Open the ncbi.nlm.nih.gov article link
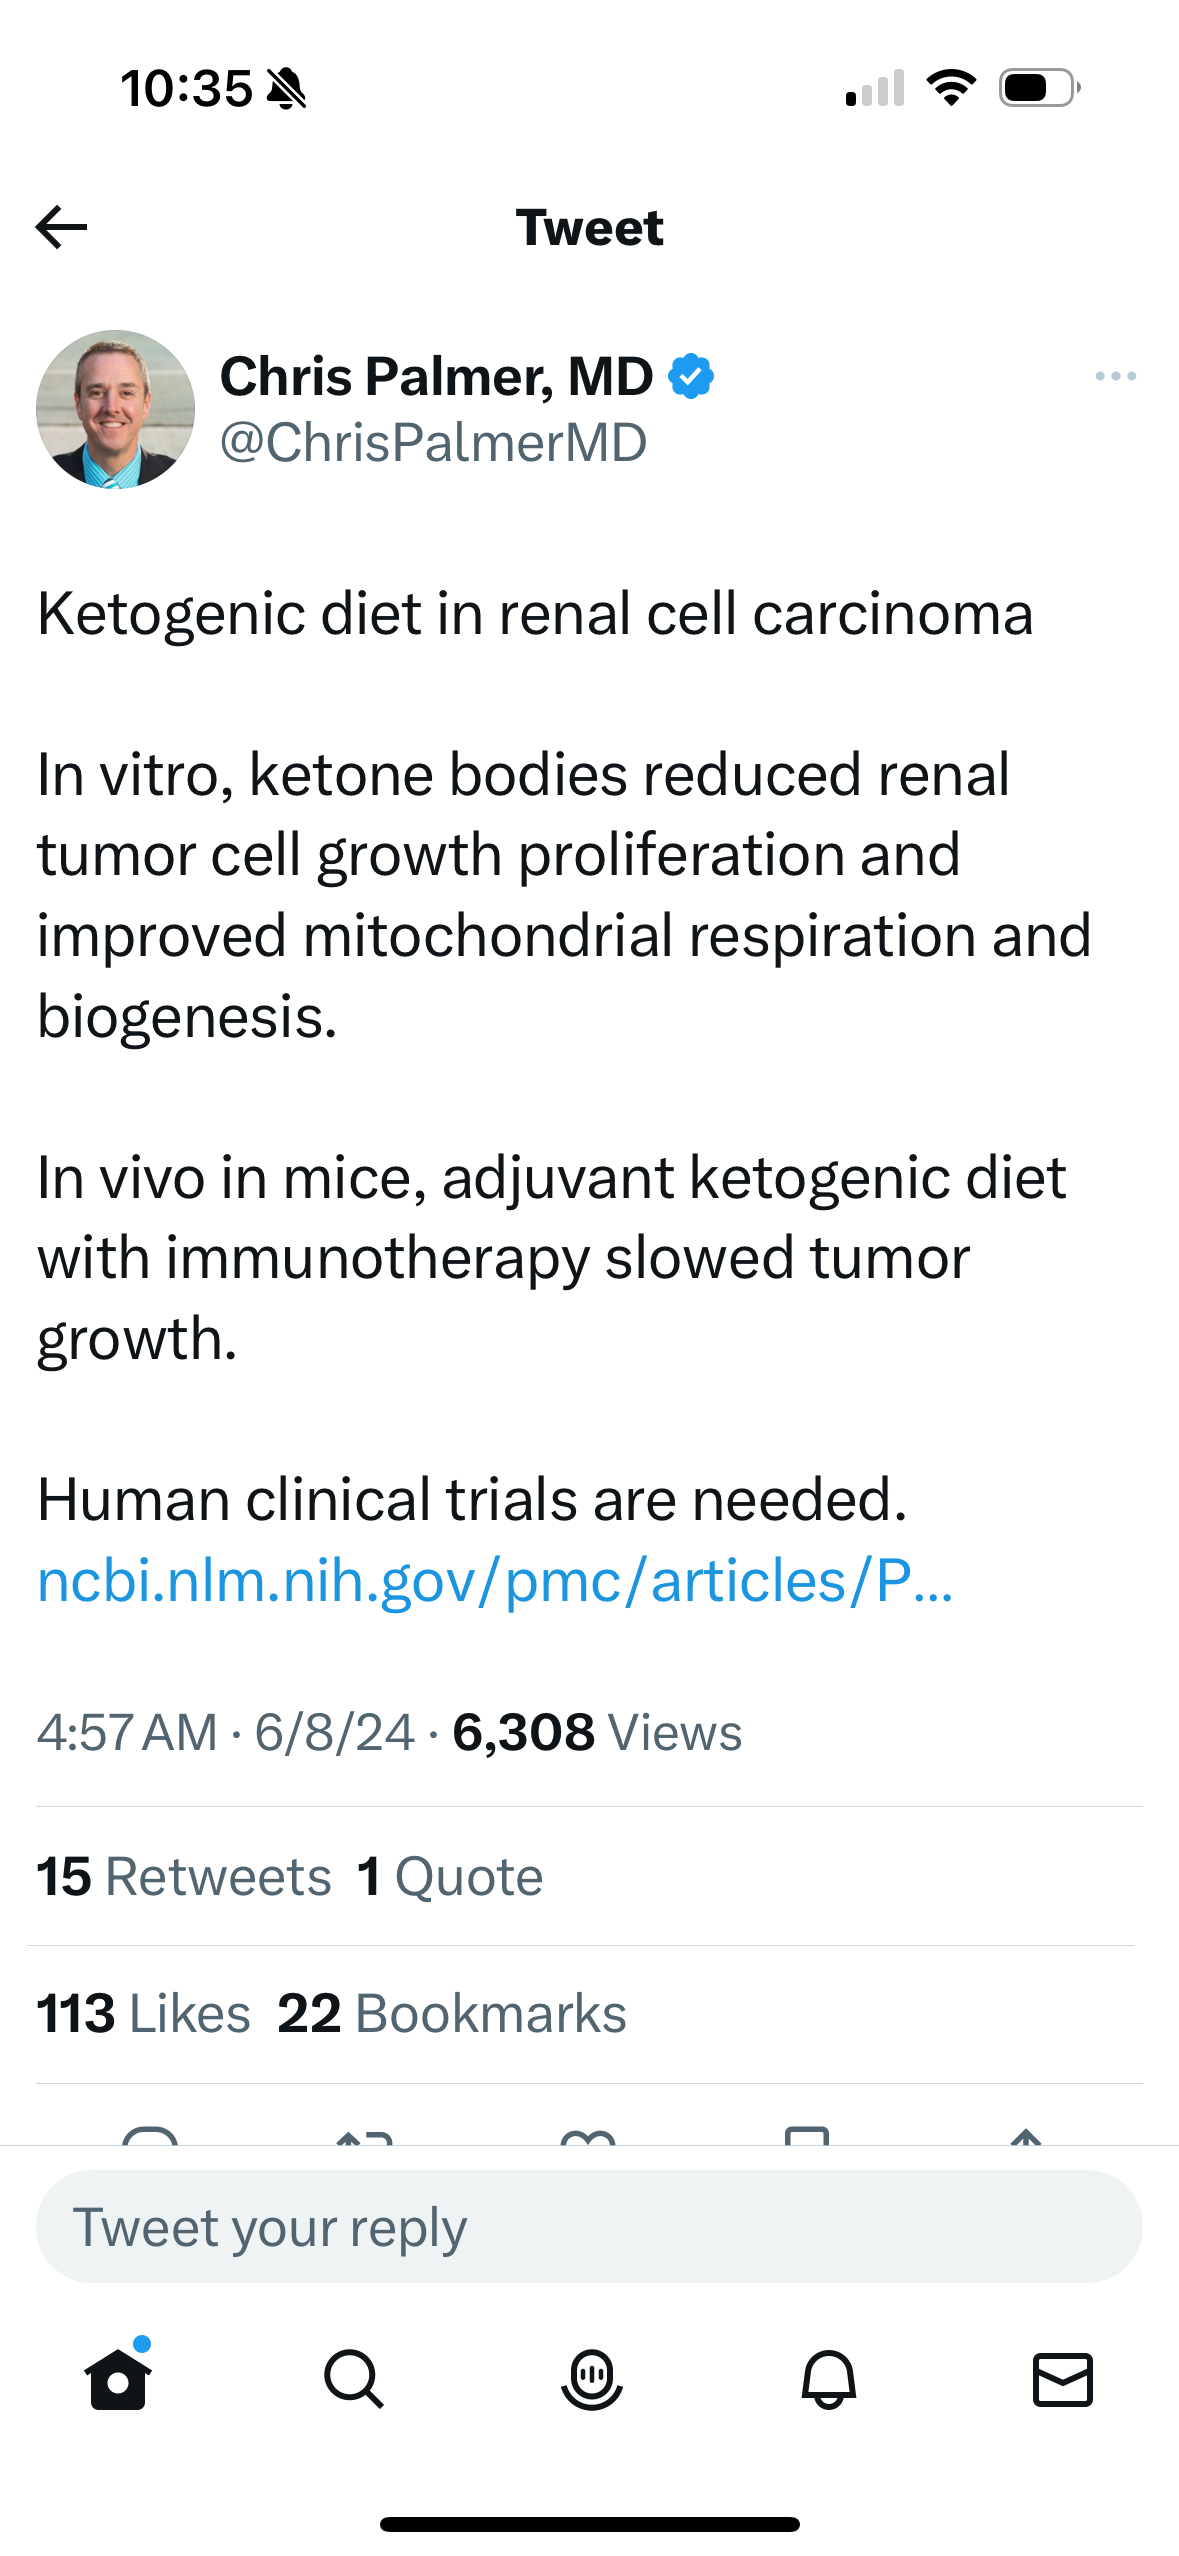Screen dimensions: 1179x2556 (x=495, y=1581)
